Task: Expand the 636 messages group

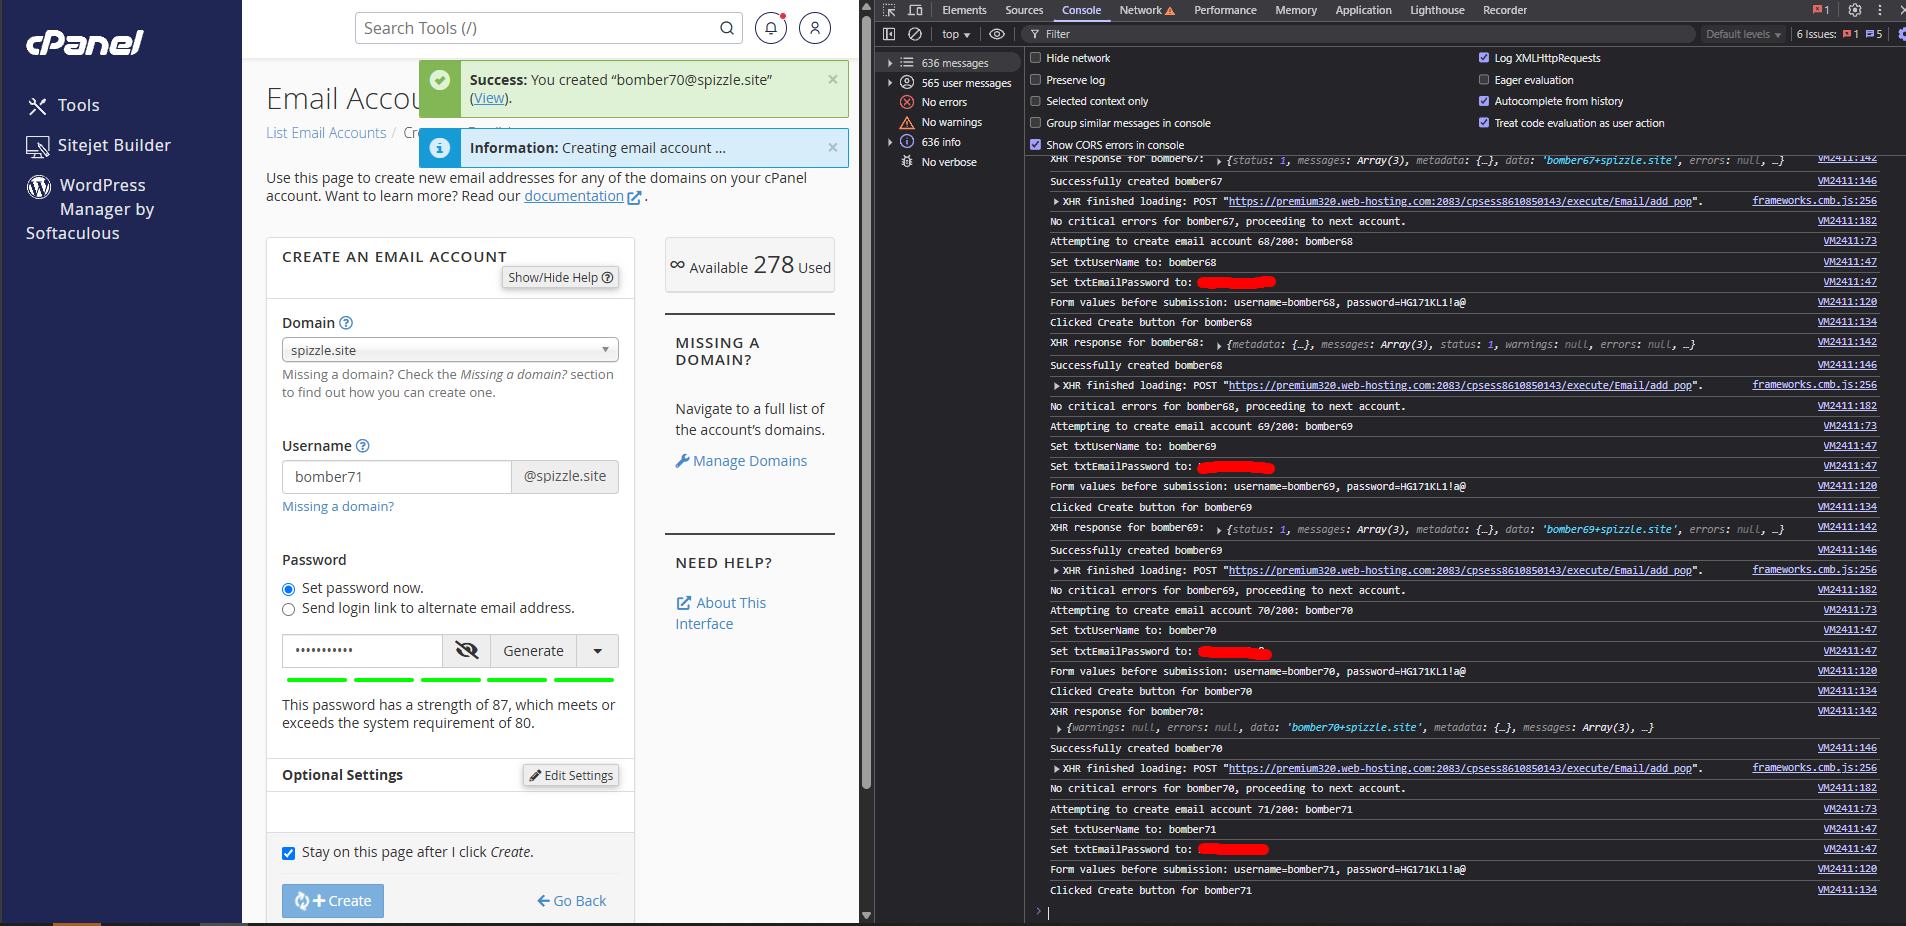Action: [x=890, y=63]
